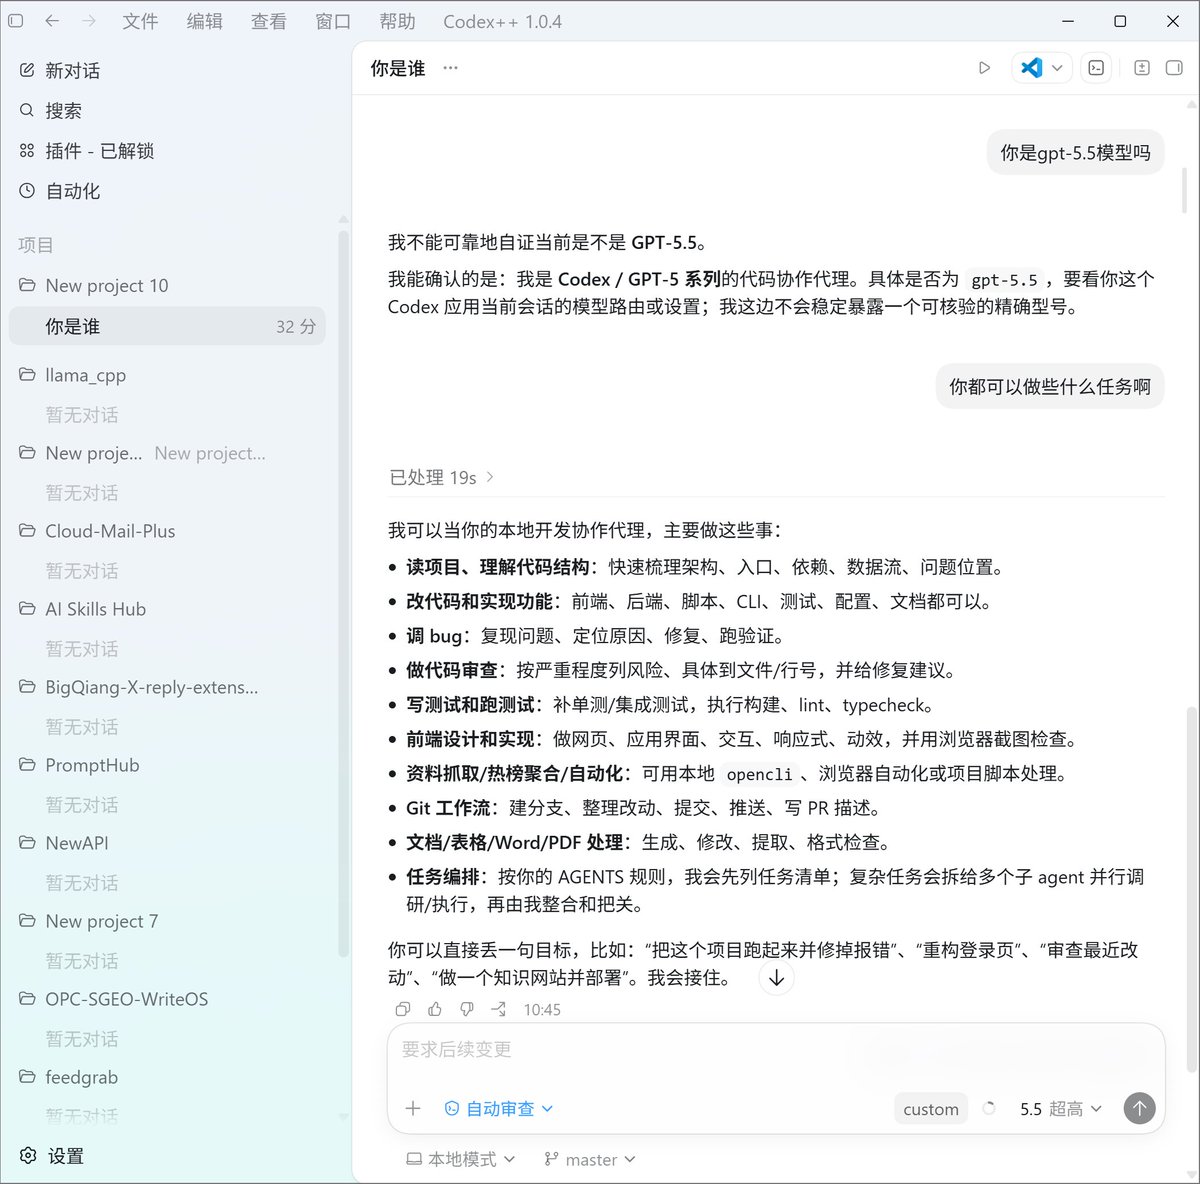This screenshot has height=1184, width=1200.
Task: Select the AI Skills Hub project
Action: [x=168, y=609]
